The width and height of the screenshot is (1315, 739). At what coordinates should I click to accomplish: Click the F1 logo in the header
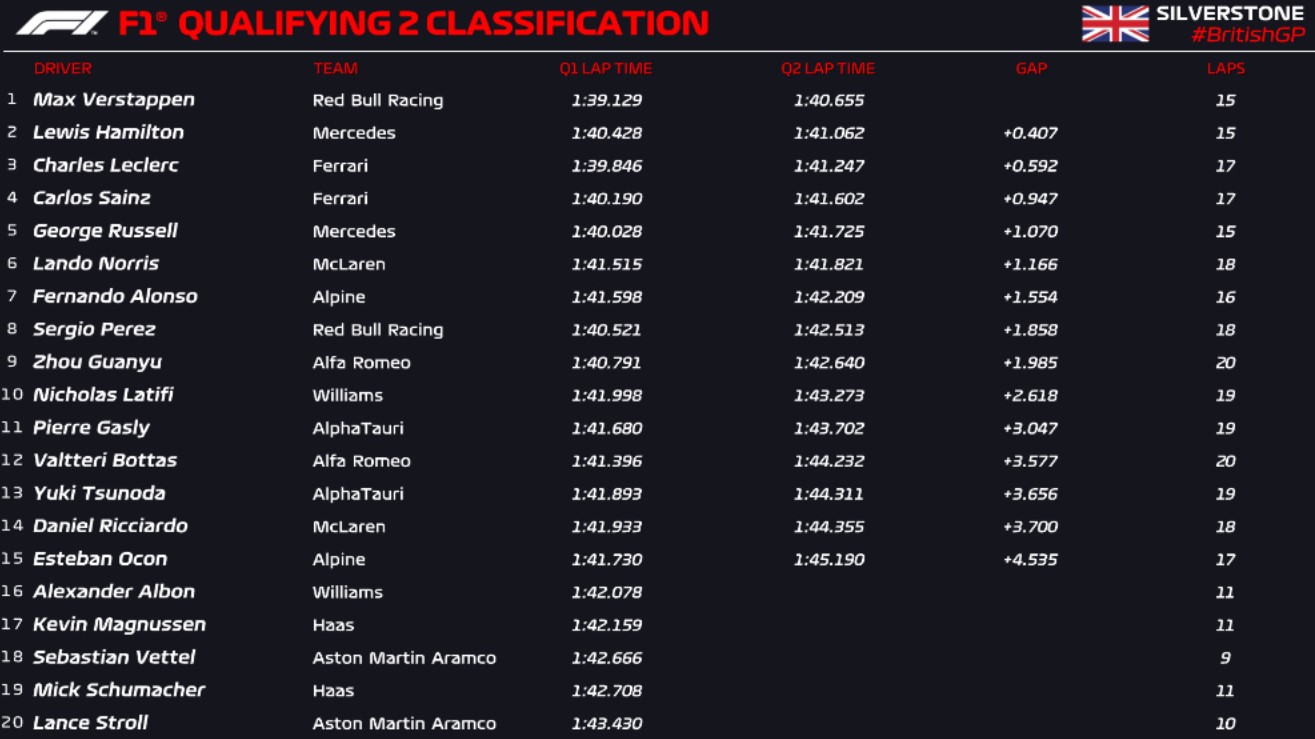click(x=62, y=23)
